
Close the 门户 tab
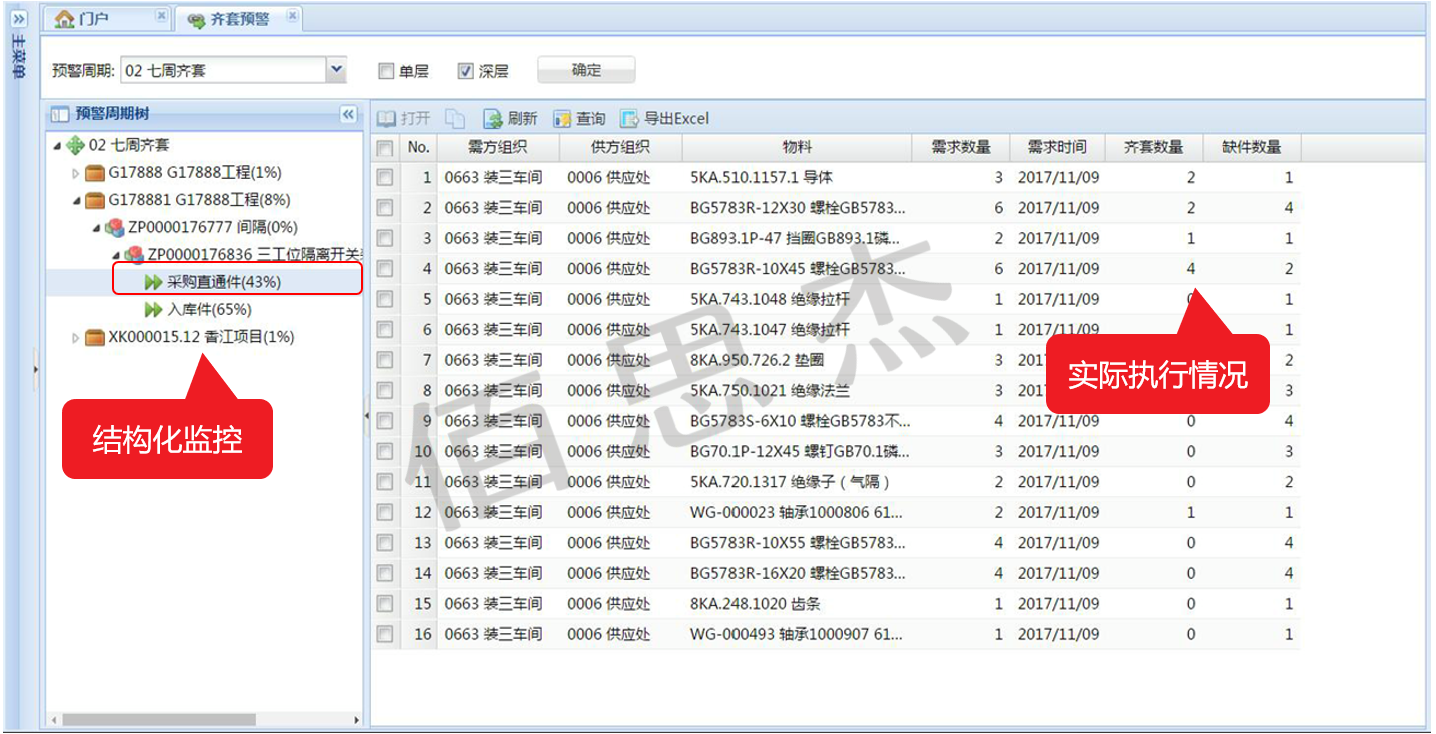(x=162, y=17)
